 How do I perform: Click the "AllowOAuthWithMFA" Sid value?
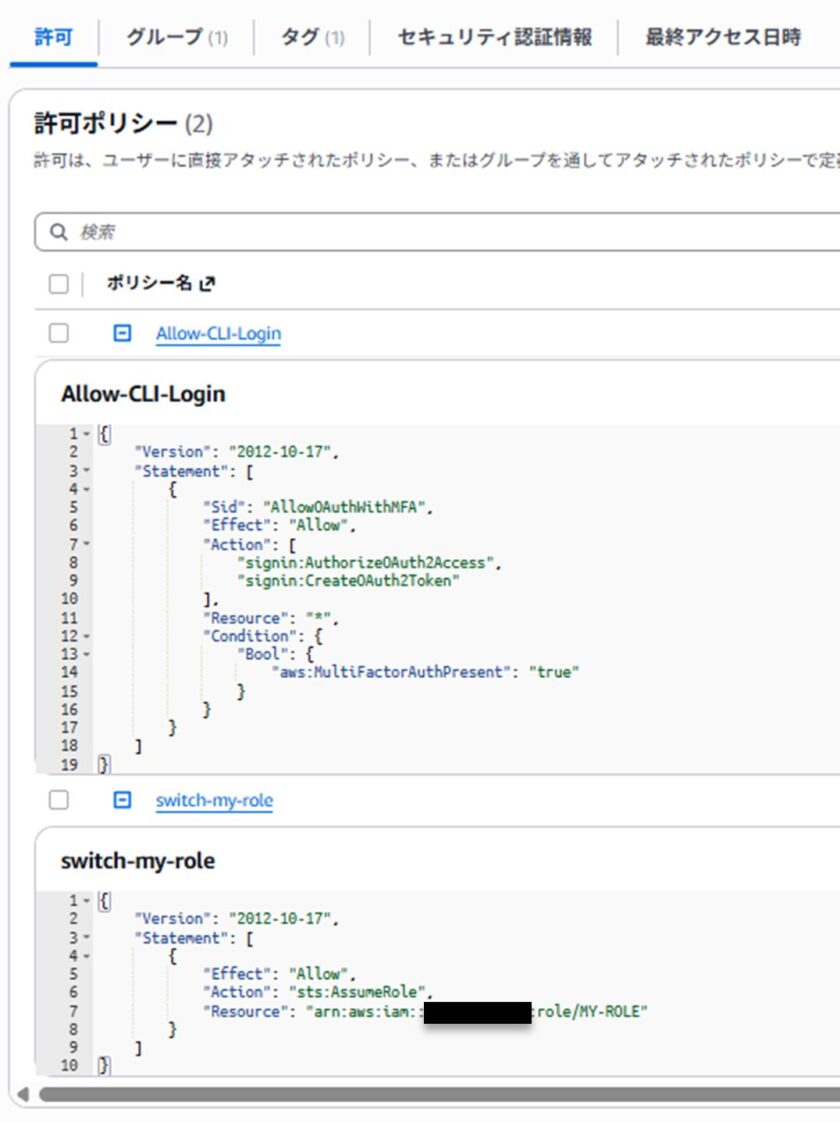(x=347, y=507)
